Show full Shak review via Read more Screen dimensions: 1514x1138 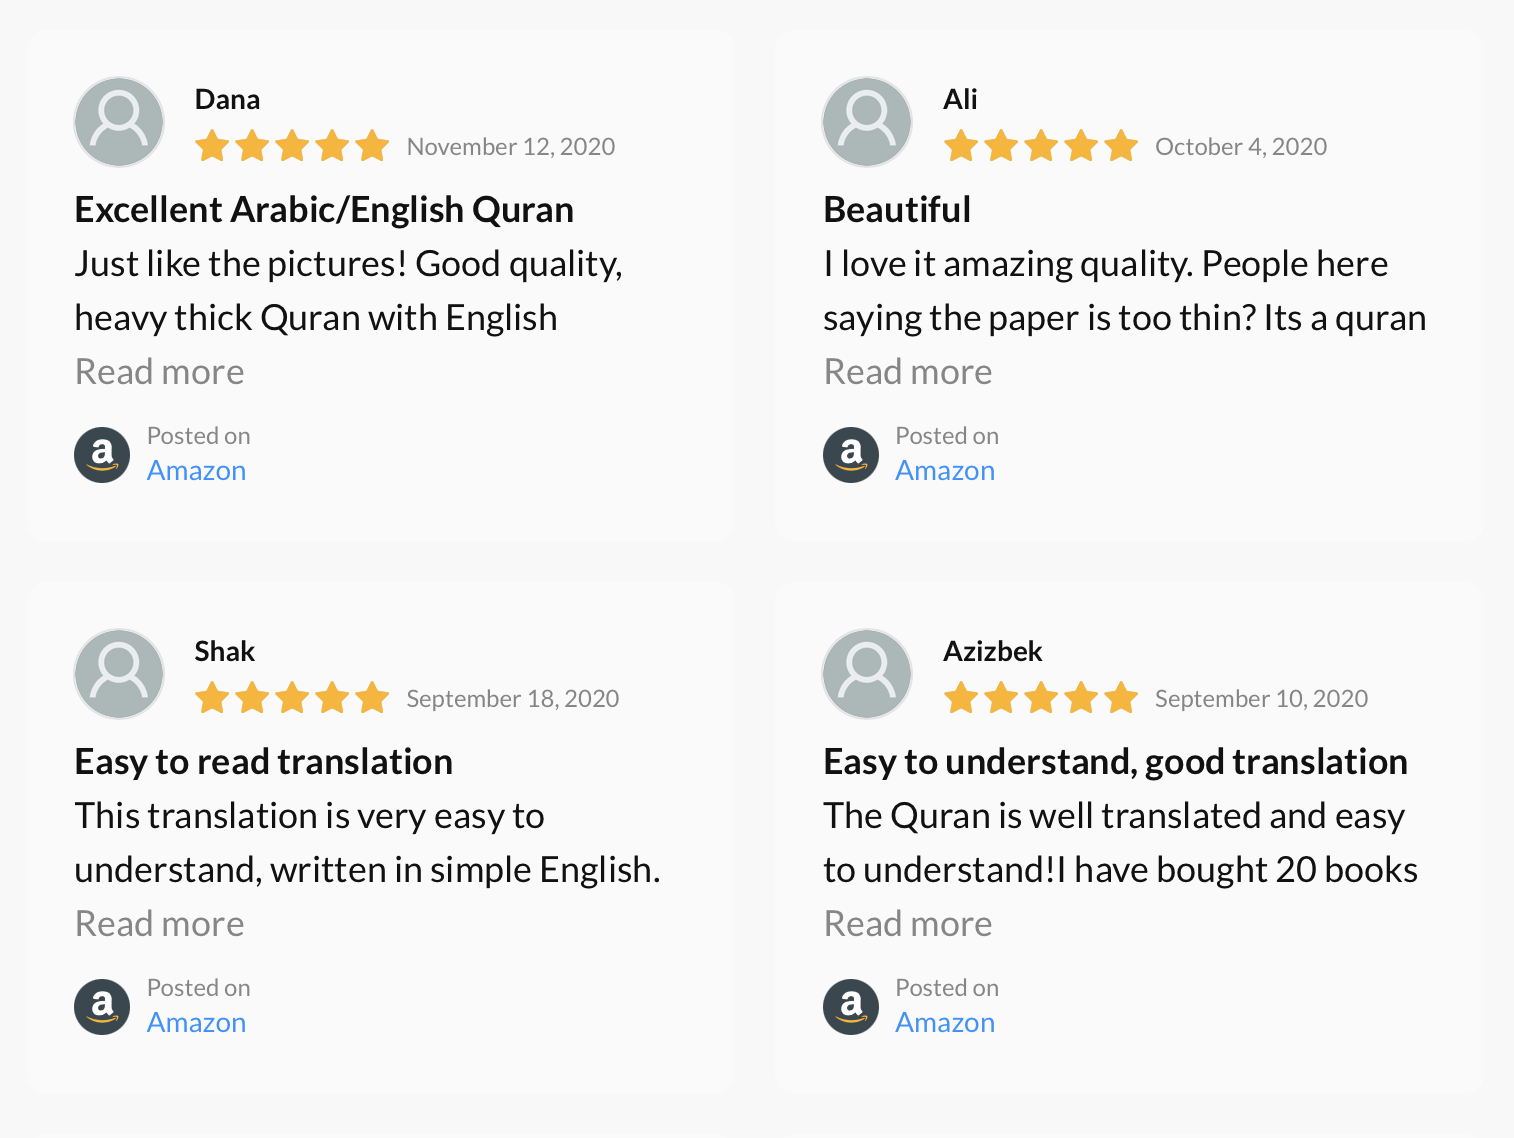tap(159, 924)
